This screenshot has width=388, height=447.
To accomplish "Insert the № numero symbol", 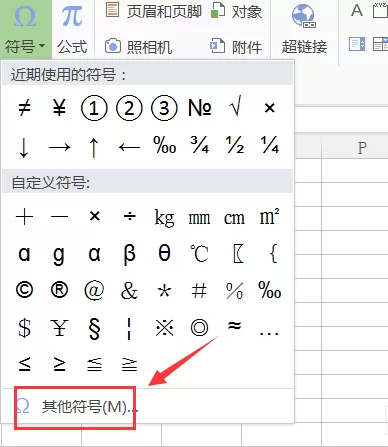I will [199, 108].
